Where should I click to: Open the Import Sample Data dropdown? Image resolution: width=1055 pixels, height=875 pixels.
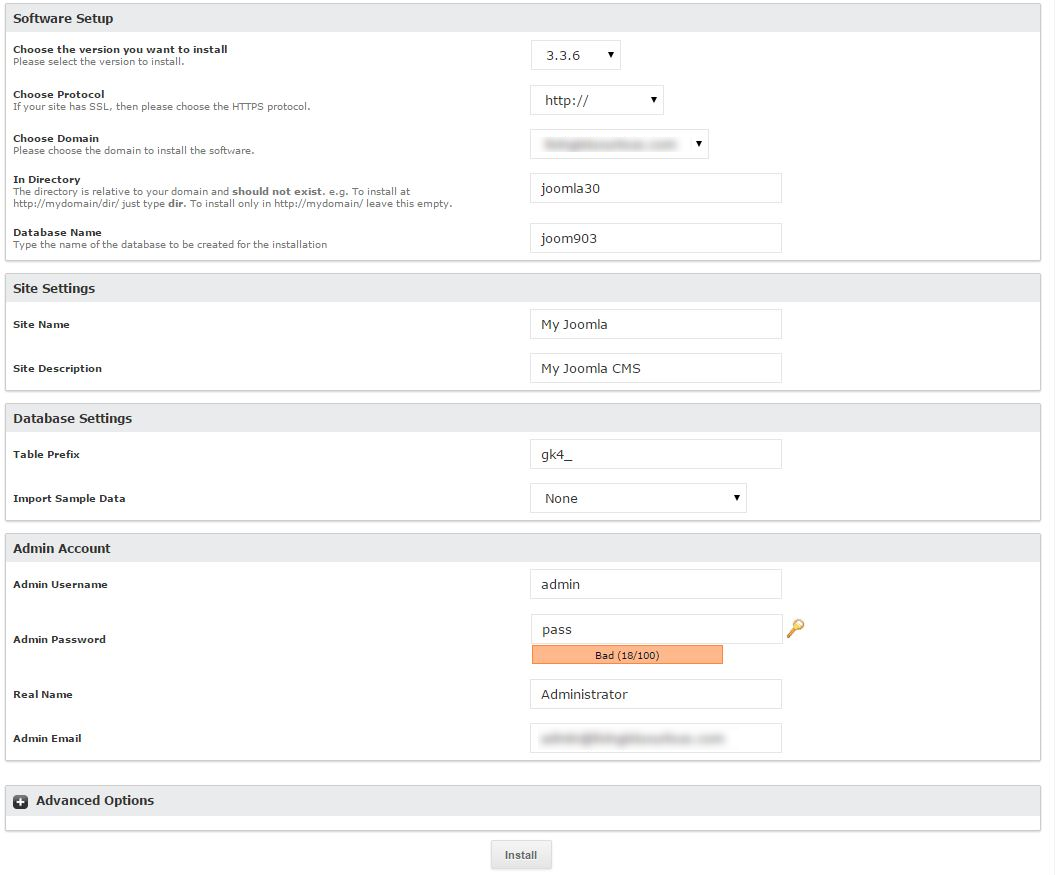tap(637, 498)
